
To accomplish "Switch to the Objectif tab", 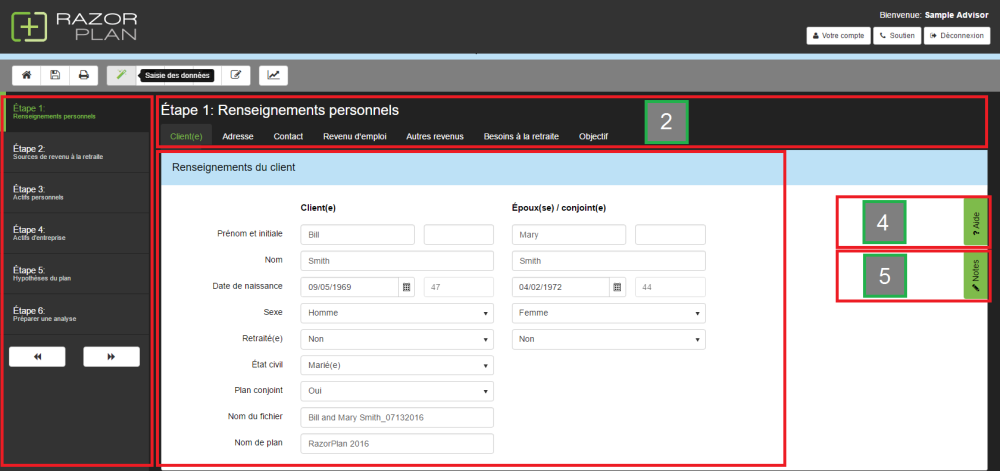I will click(x=593, y=136).
